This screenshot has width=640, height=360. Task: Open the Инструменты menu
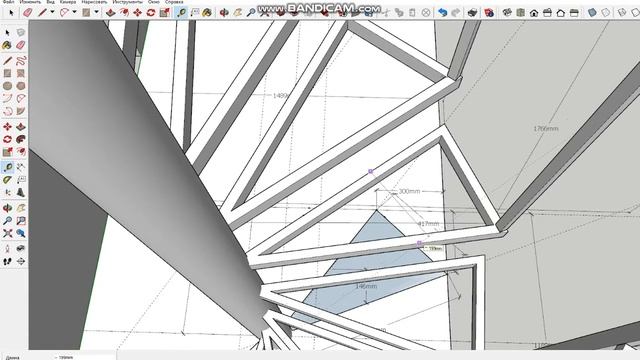[128, 2]
